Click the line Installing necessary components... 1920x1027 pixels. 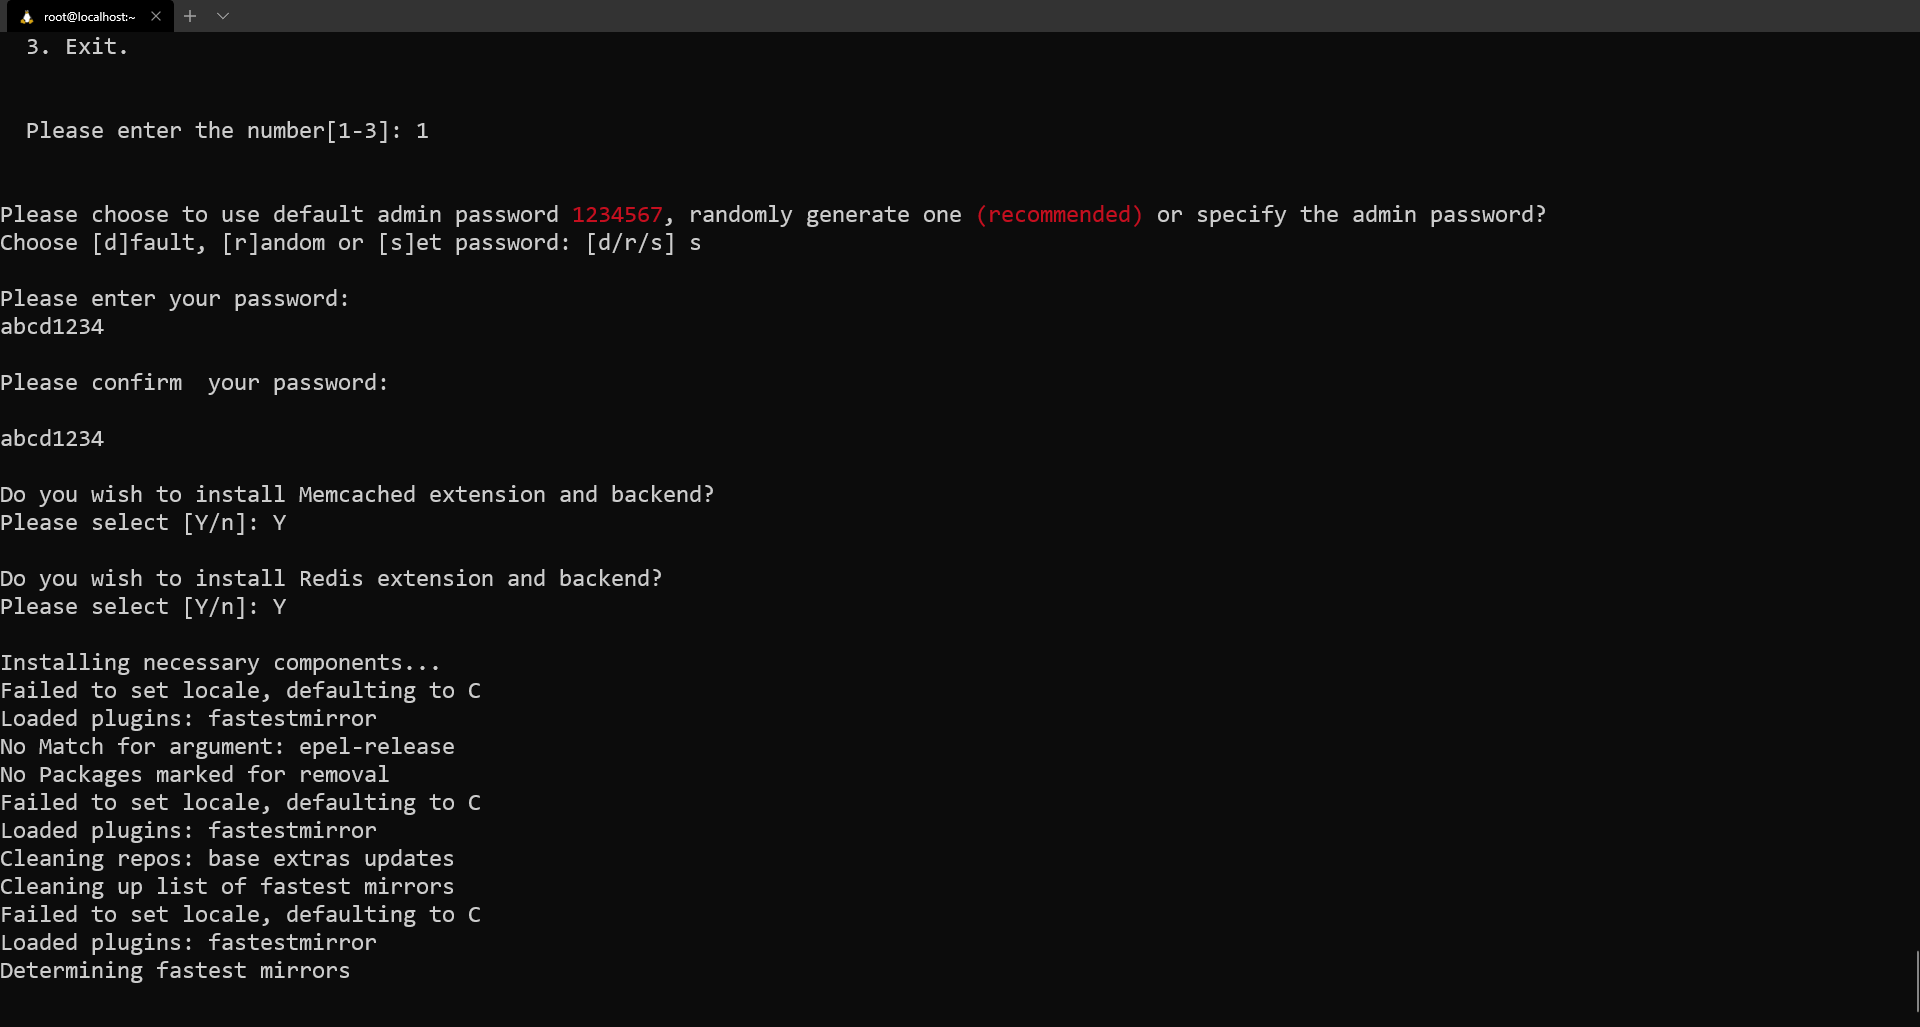pyautogui.click(x=220, y=661)
